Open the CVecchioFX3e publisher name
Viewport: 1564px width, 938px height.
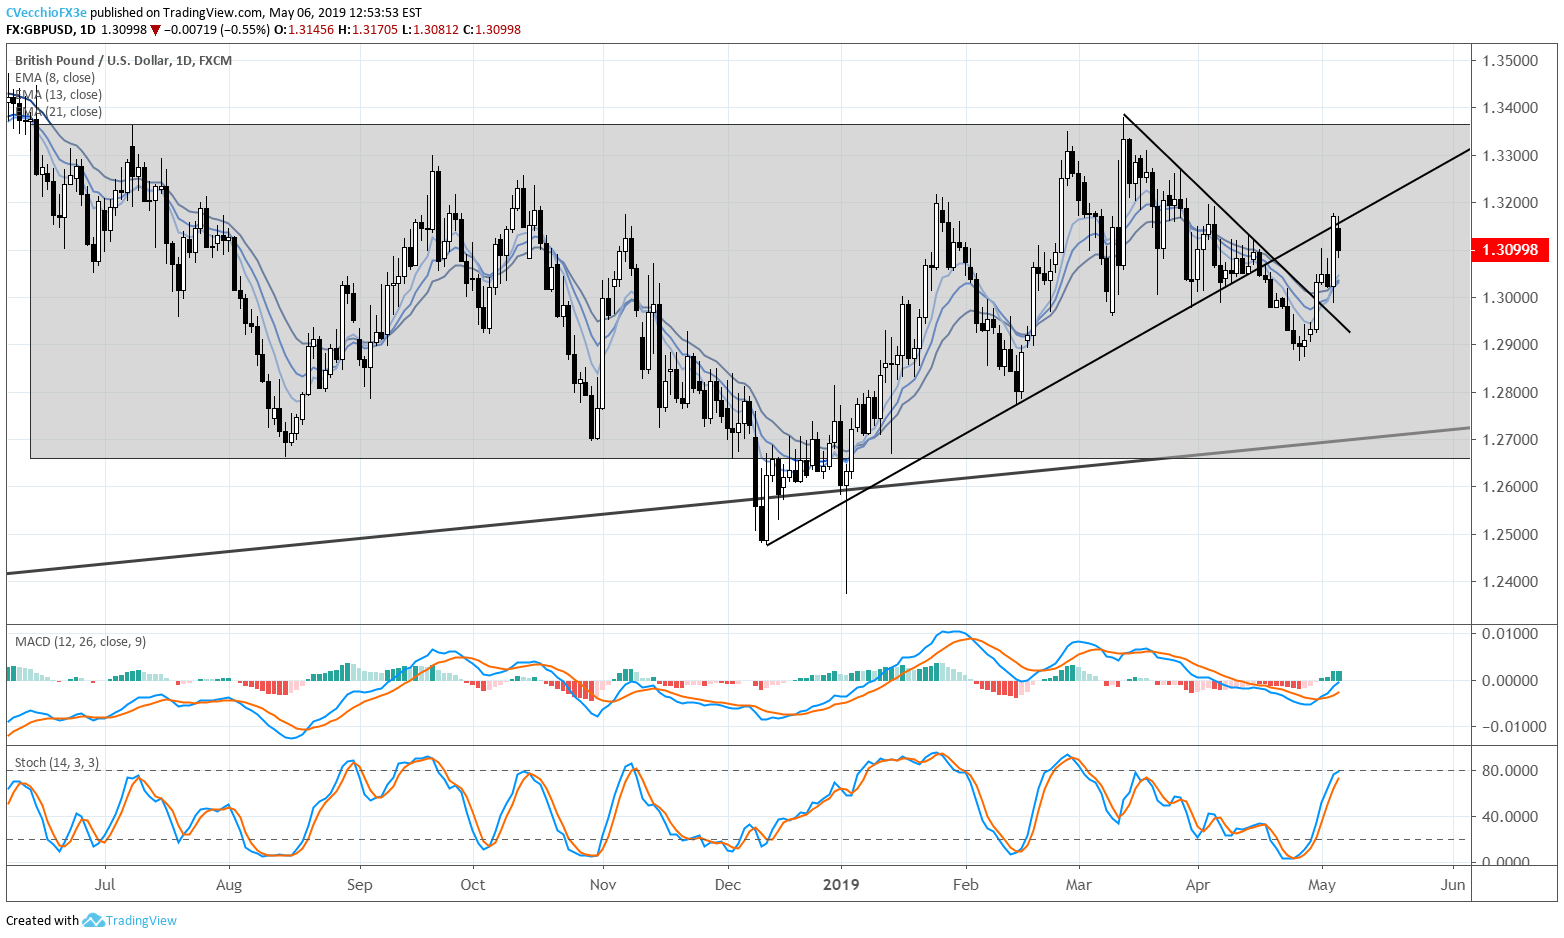click(46, 13)
